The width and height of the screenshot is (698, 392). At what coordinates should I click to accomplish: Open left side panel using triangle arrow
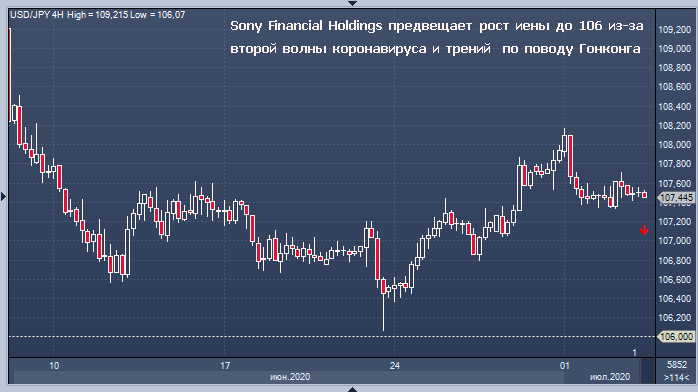(4, 196)
